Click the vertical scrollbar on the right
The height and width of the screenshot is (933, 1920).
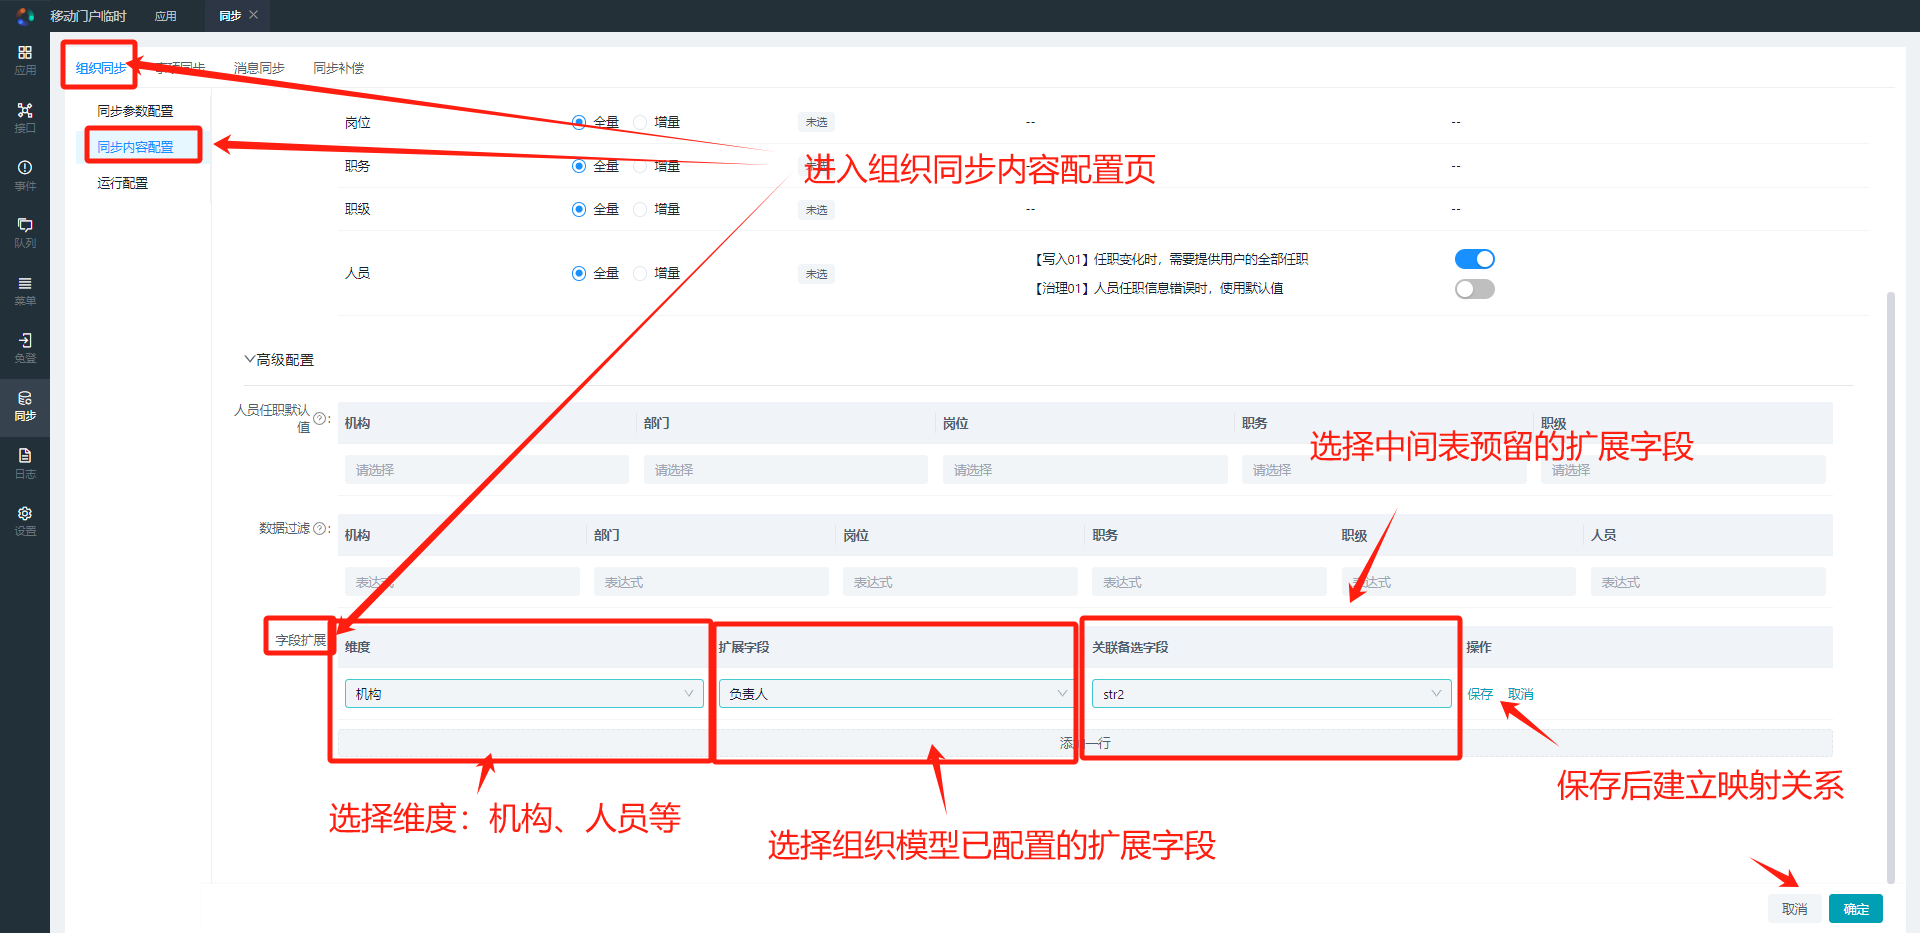1890,588
